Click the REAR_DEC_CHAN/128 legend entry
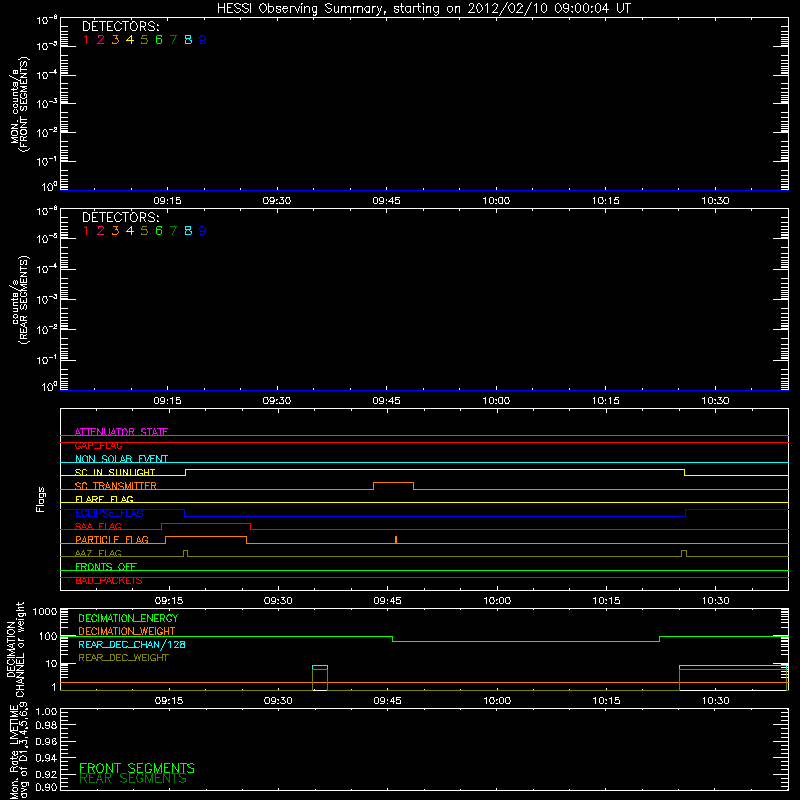The width and height of the screenshot is (800, 800). pyautogui.click(x=132, y=645)
